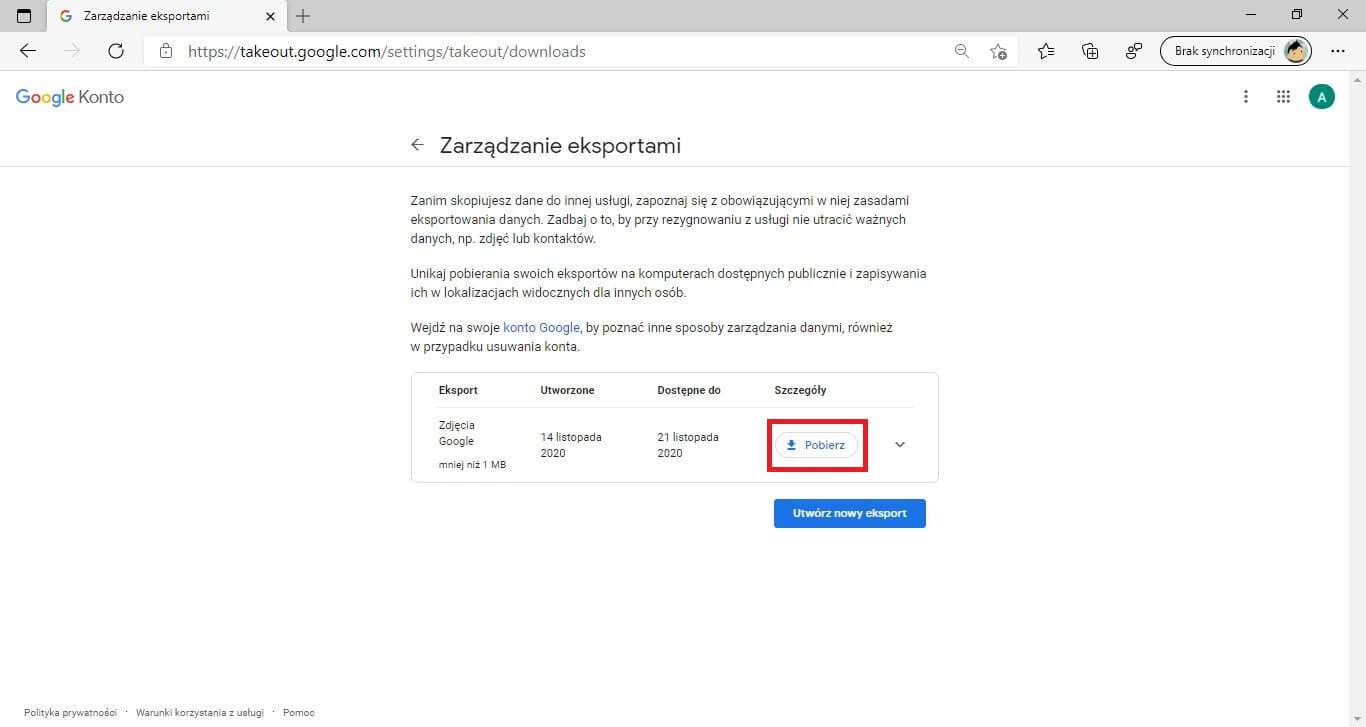Go back using arrow beside Zarządzanie eksportami
Image resolution: width=1366 pixels, height=727 pixels.
[418, 145]
